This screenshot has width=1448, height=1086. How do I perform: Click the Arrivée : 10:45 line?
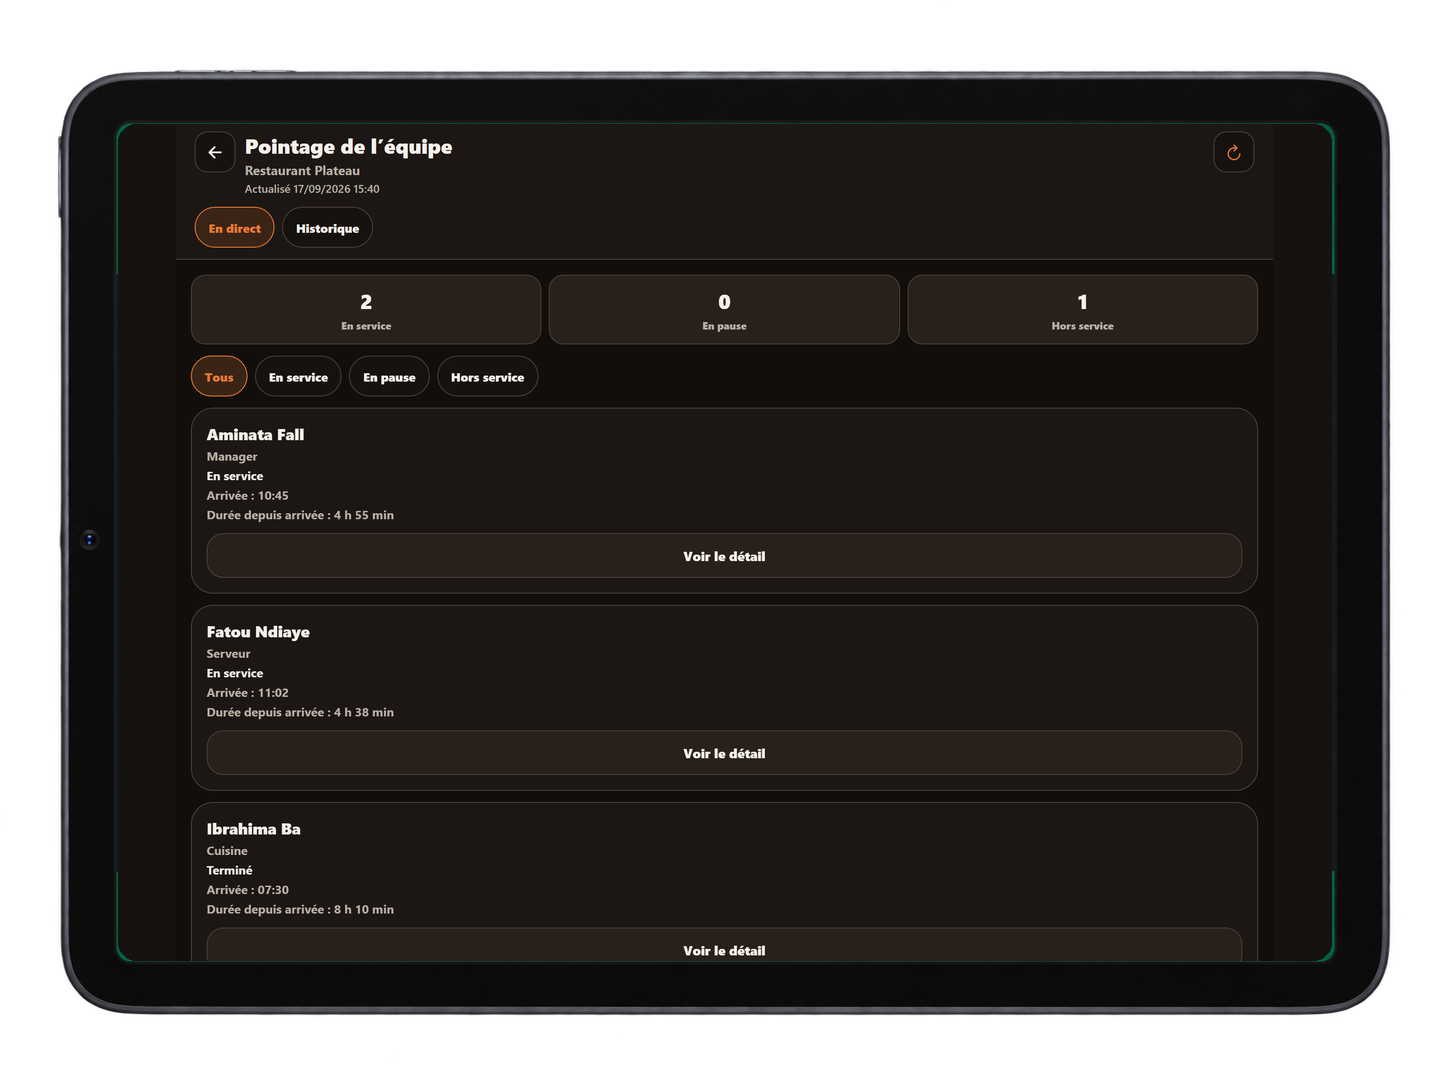pyautogui.click(x=247, y=496)
